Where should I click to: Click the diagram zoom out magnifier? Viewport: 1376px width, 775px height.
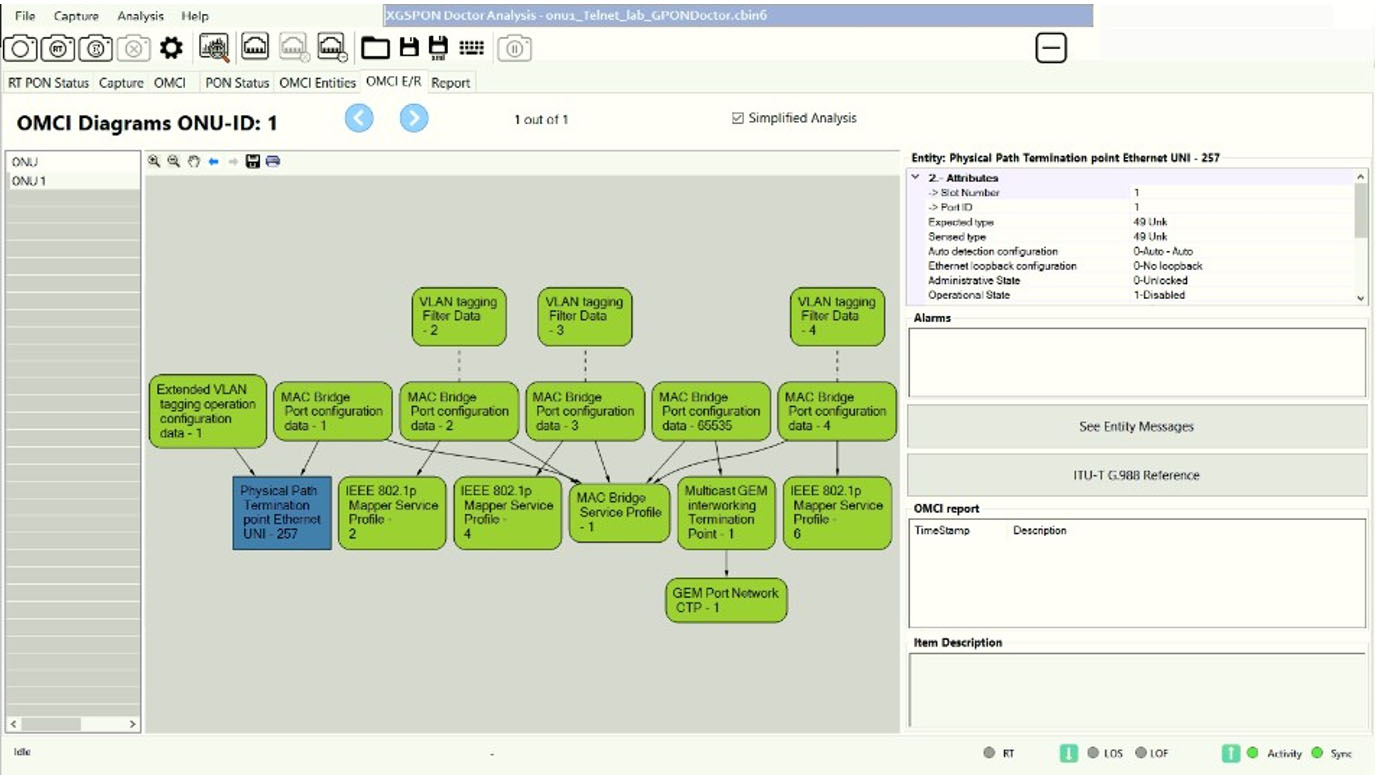point(174,161)
